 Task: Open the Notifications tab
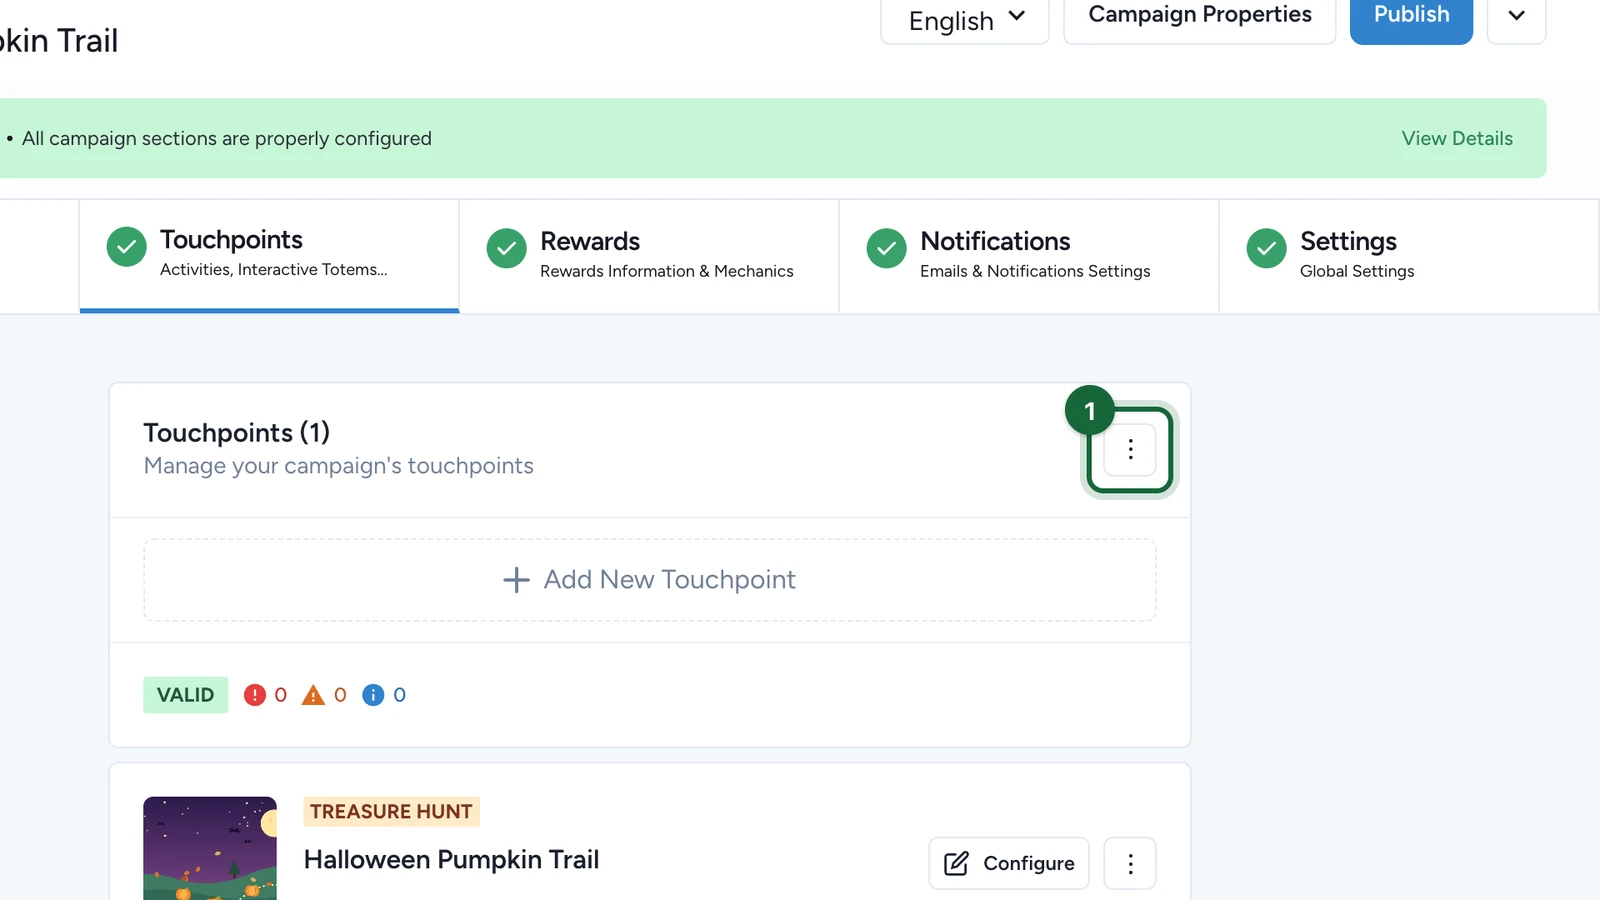(1029, 256)
